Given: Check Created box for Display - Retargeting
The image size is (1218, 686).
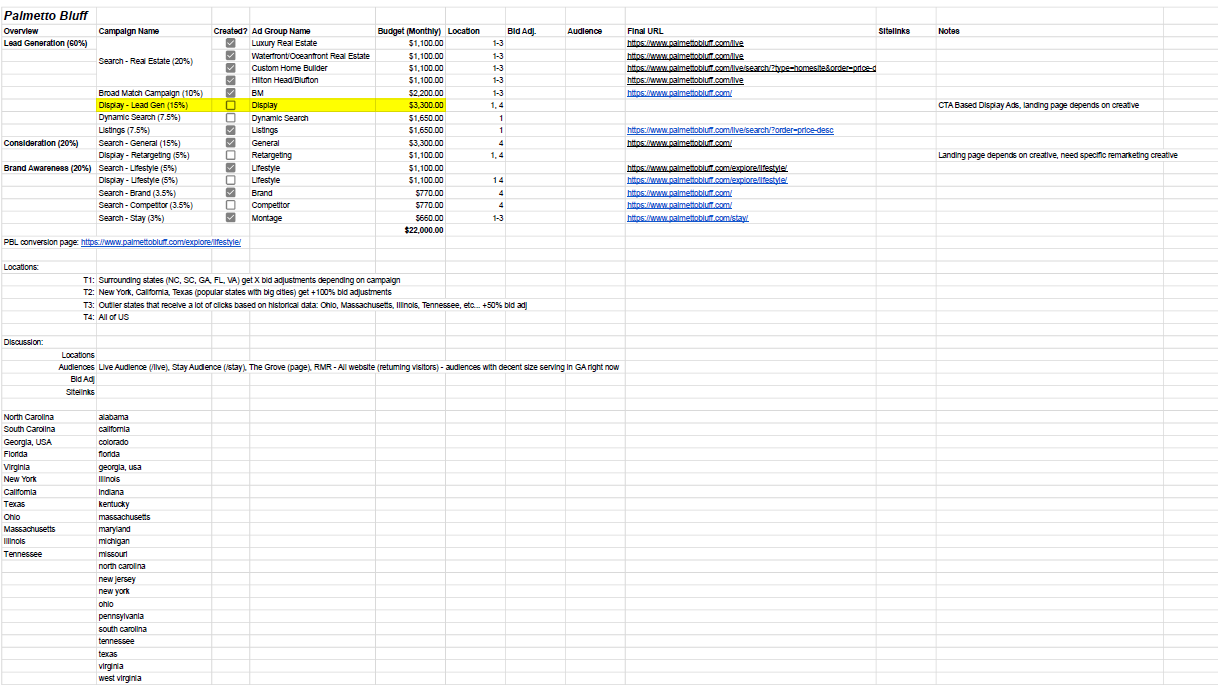Looking at the screenshot, I should [231, 155].
